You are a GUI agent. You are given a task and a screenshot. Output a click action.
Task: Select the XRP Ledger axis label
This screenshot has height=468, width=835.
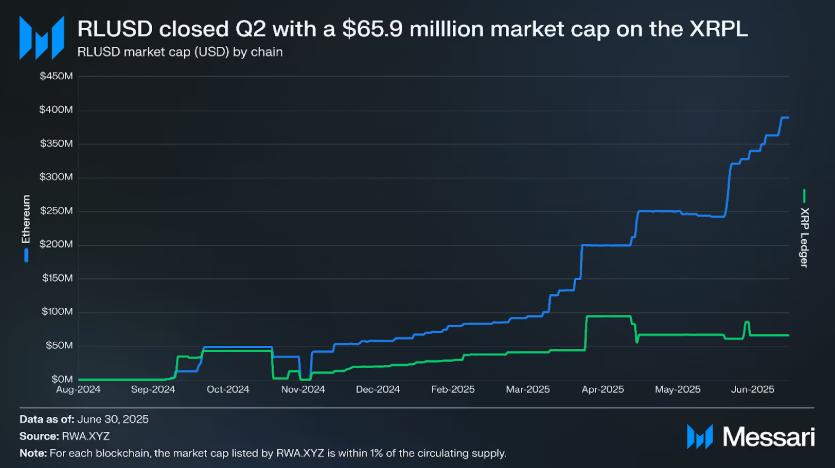[x=804, y=237]
